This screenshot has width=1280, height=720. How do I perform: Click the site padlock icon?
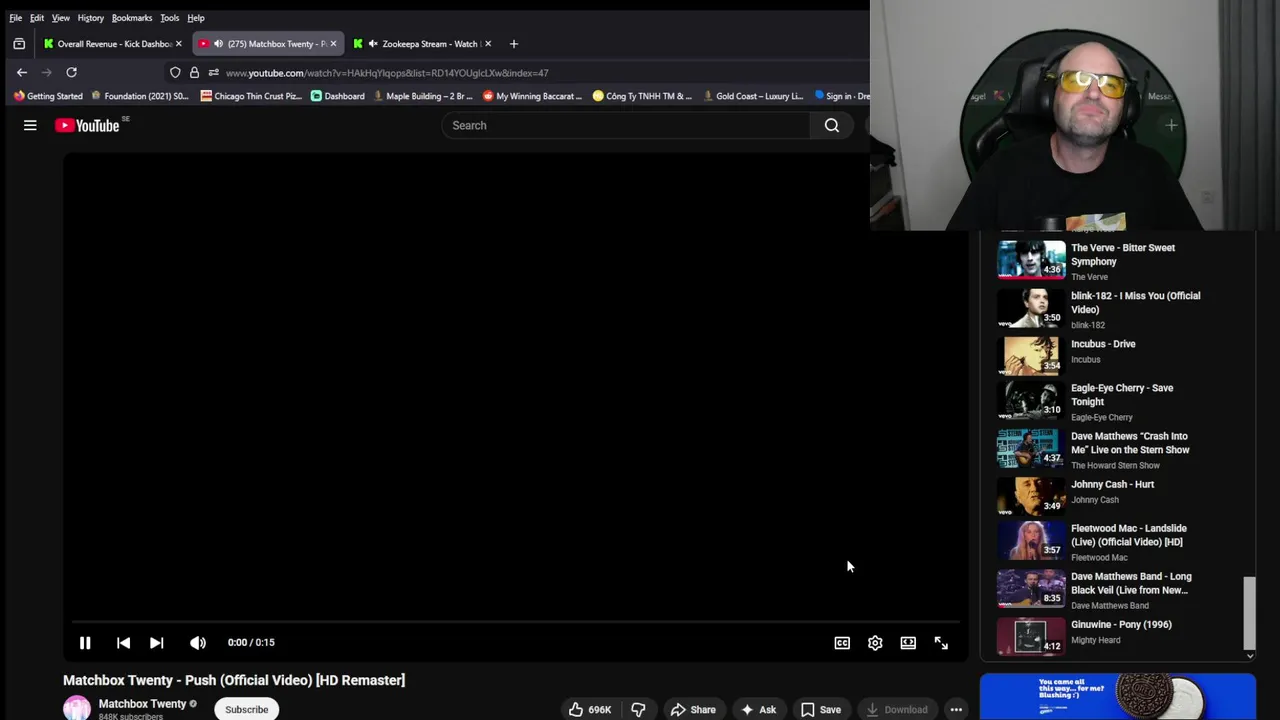(x=194, y=73)
